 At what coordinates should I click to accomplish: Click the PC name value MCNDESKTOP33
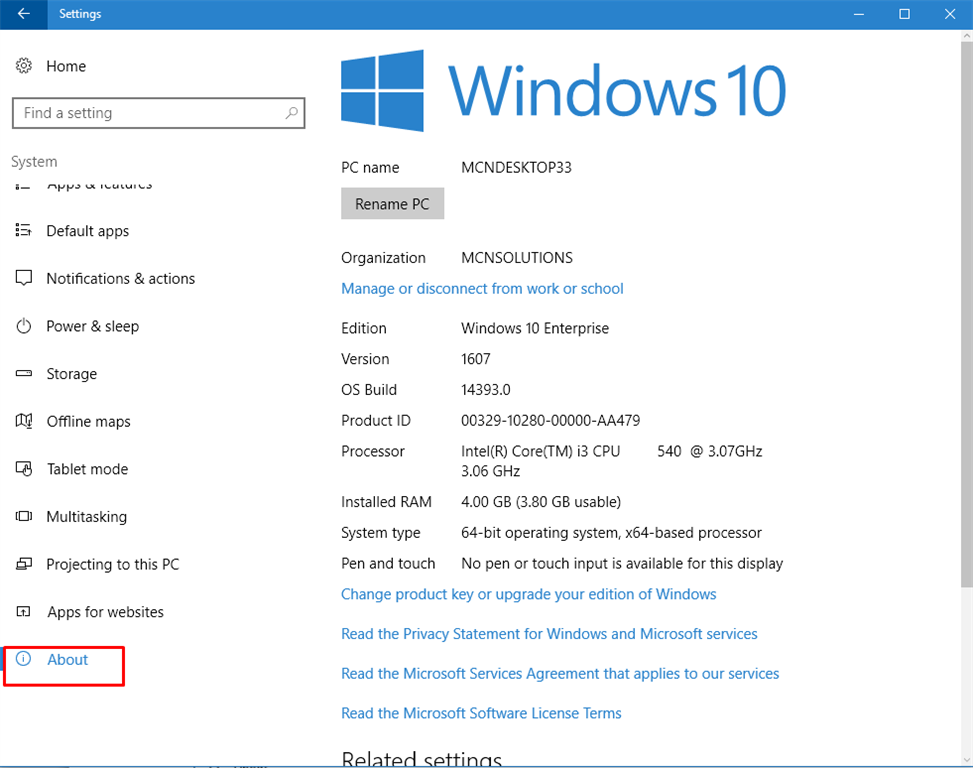click(x=516, y=167)
